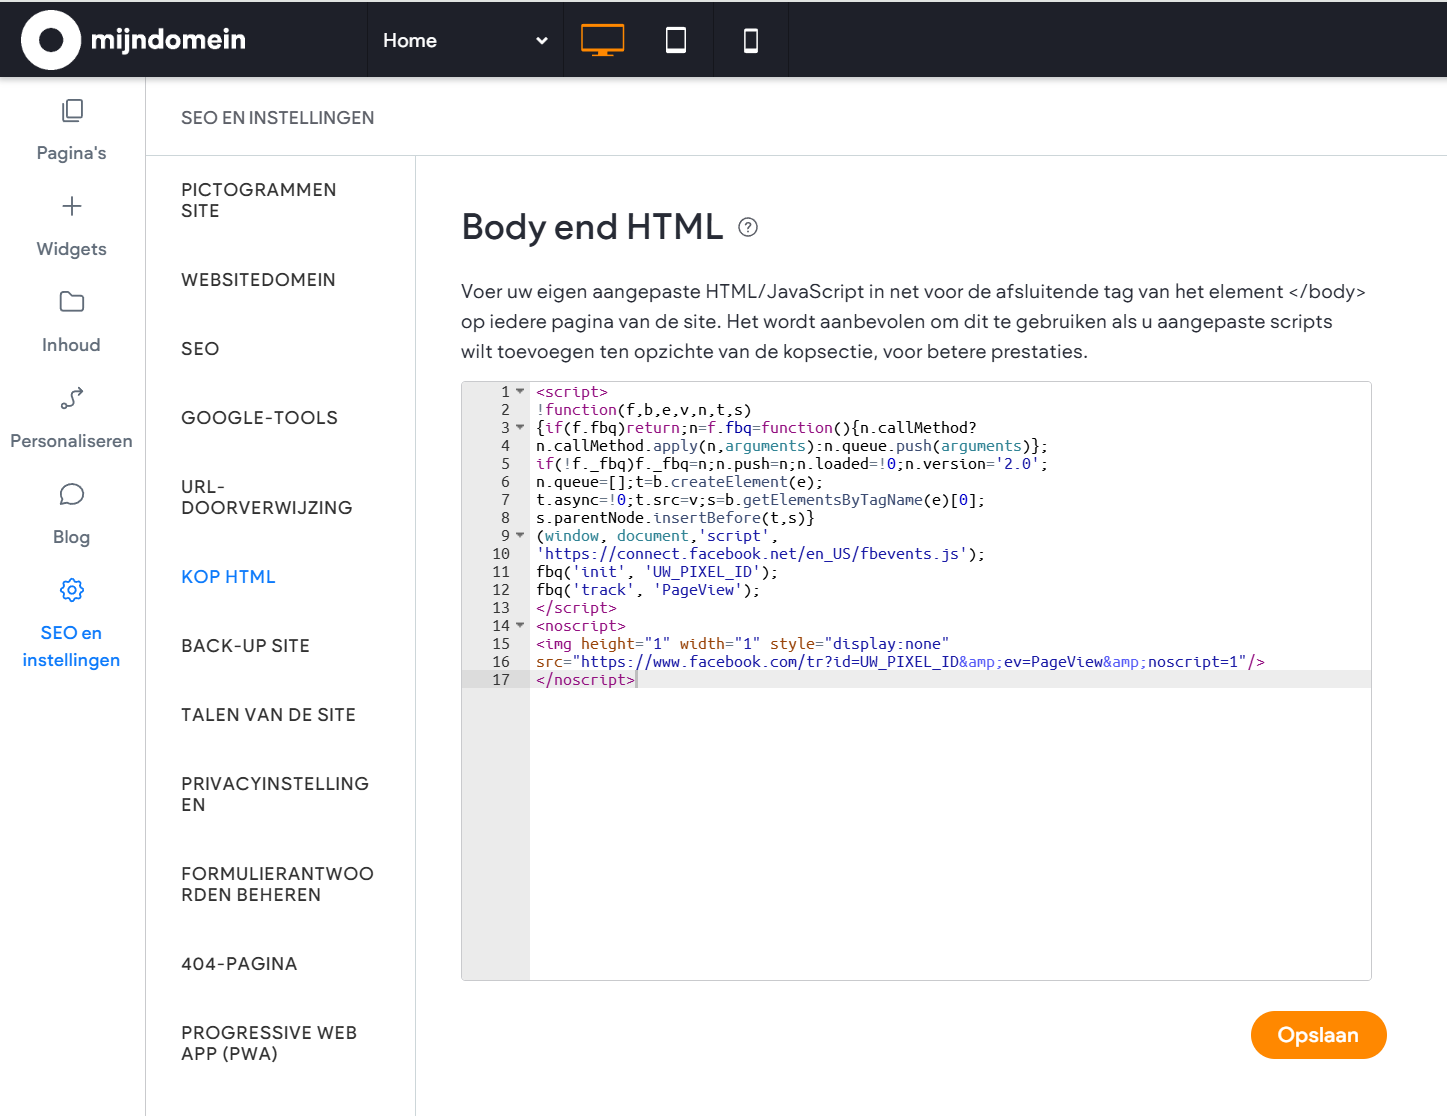This screenshot has width=1447, height=1116.
Task: Click code line fbq('track', 'PageView')
Action: coord(648,590)
